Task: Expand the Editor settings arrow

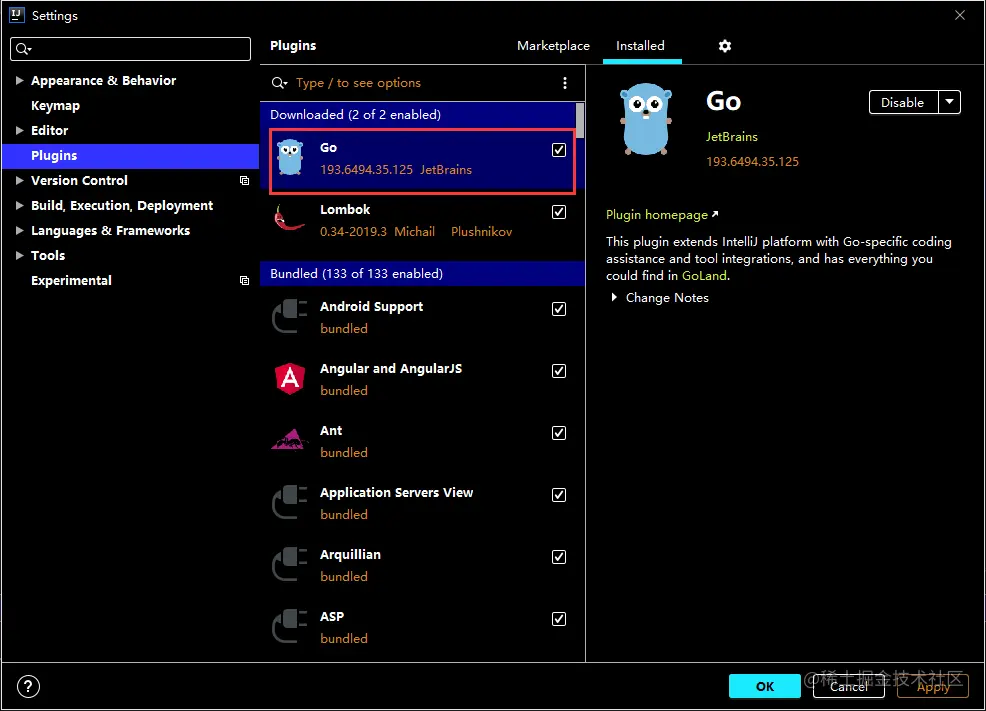Action: (x=19, y=130)
